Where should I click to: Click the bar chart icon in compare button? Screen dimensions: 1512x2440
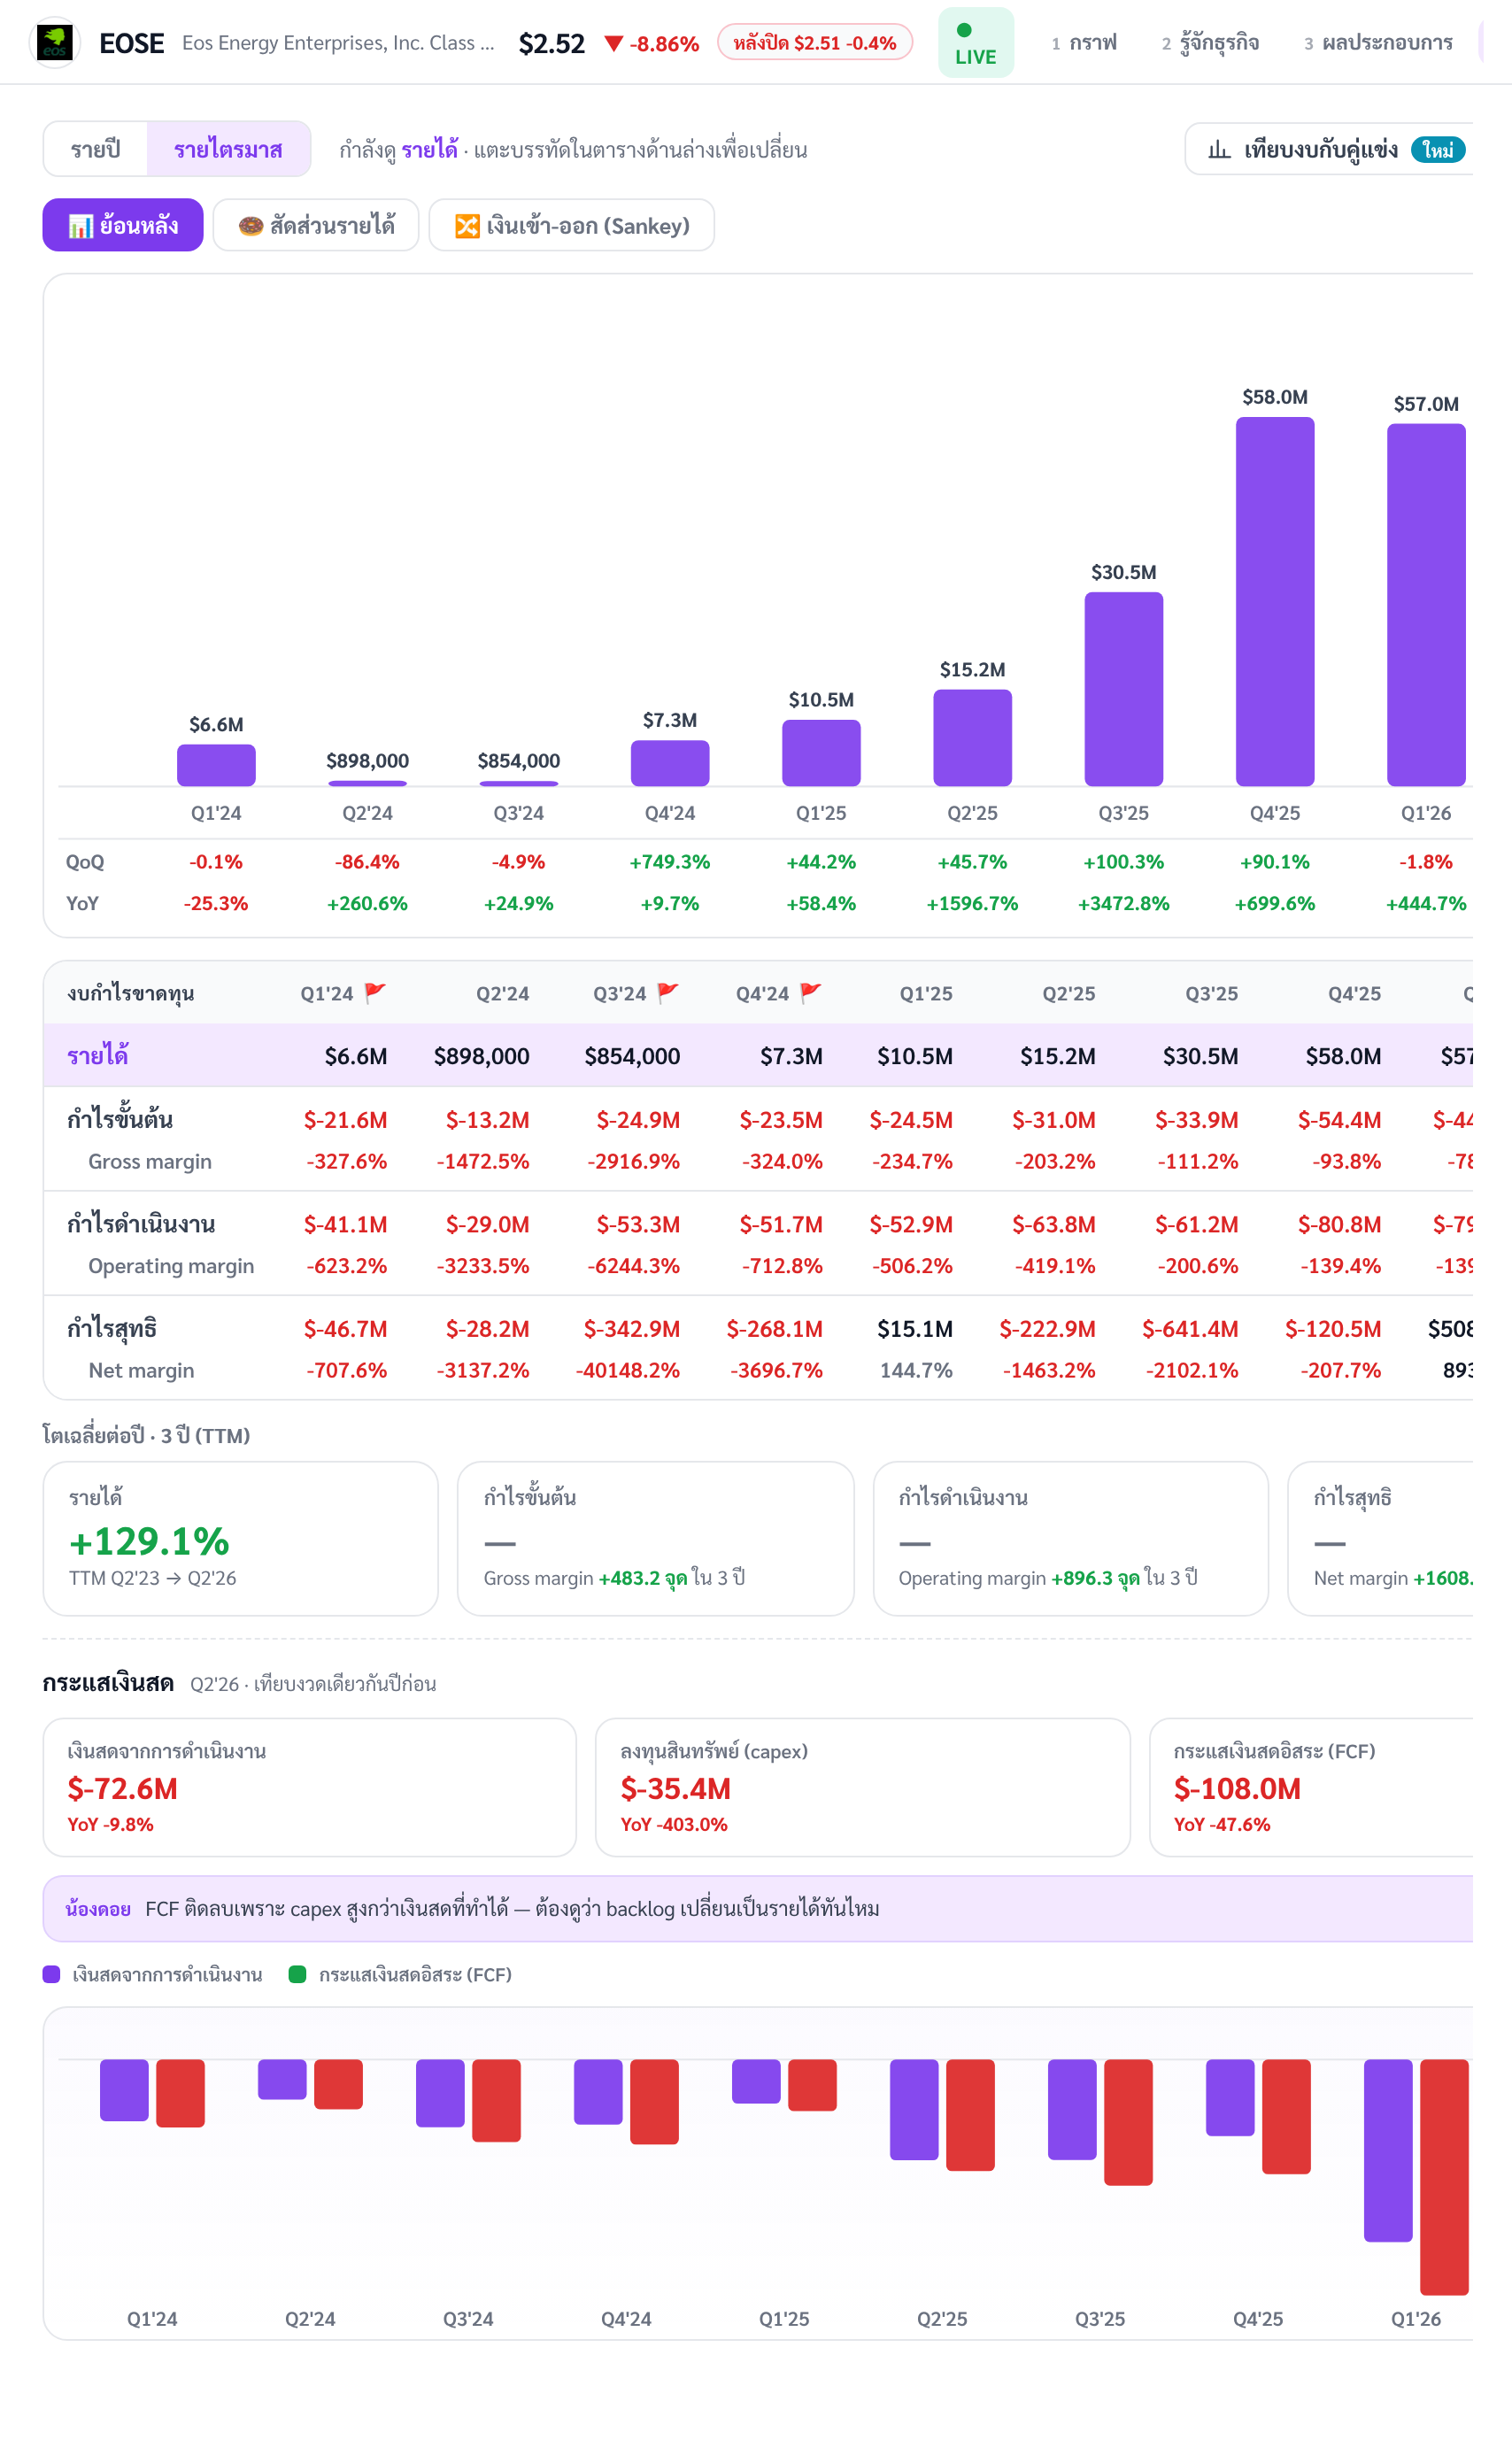[x=1218, y=150]
